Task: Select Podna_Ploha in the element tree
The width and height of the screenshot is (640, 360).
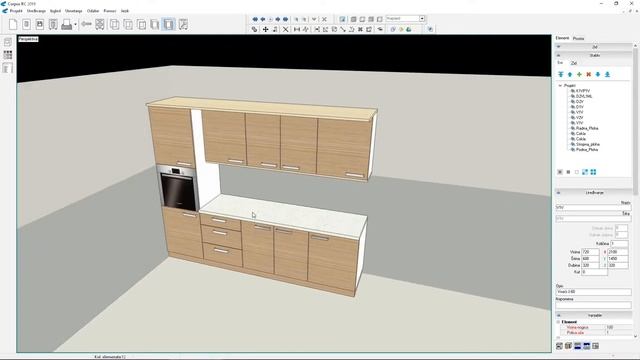Action: (587, 149)
